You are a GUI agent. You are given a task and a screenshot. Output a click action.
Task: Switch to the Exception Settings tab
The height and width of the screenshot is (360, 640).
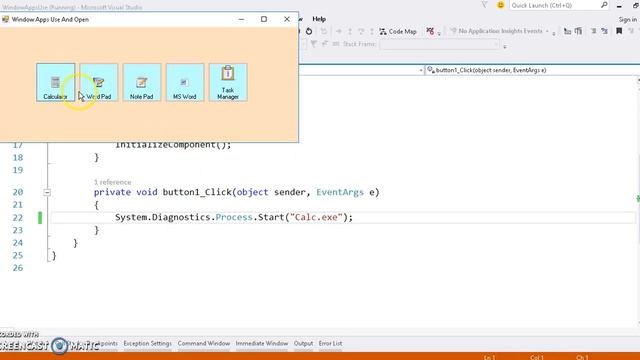click(147, 344)
